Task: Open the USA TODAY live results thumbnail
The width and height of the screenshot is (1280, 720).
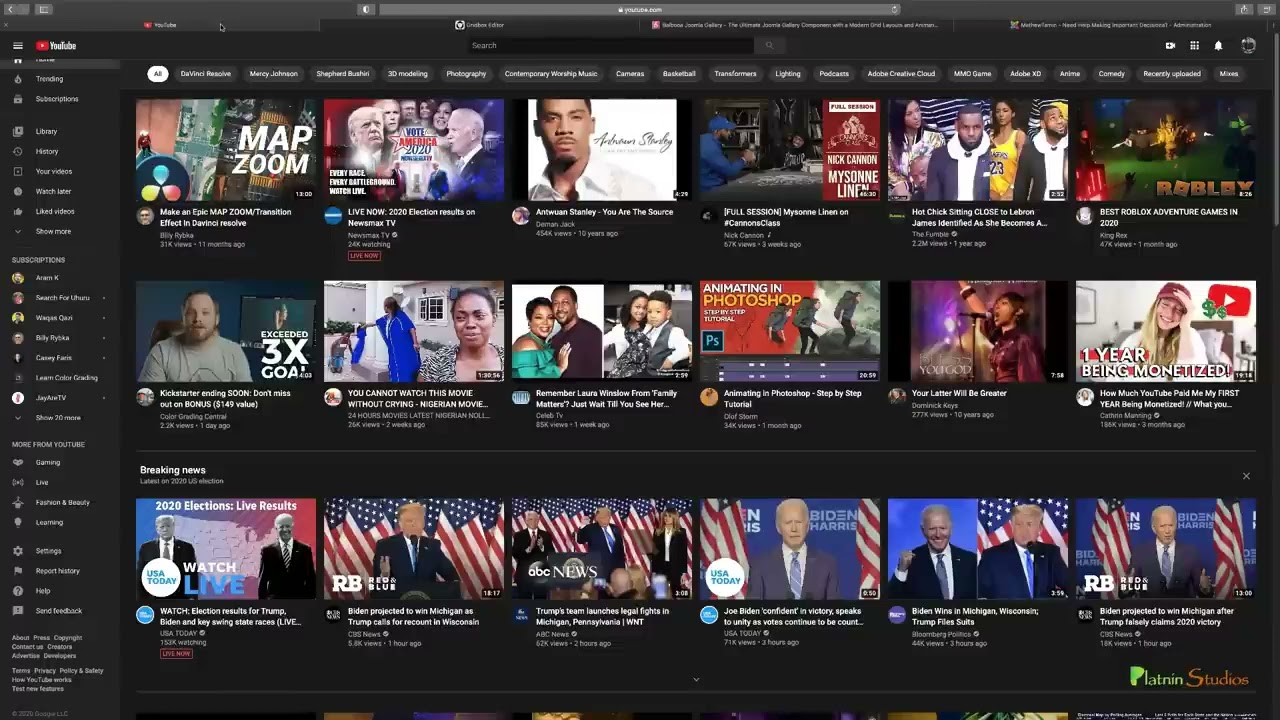Action: pyautogui.click(x=226, y=549)
